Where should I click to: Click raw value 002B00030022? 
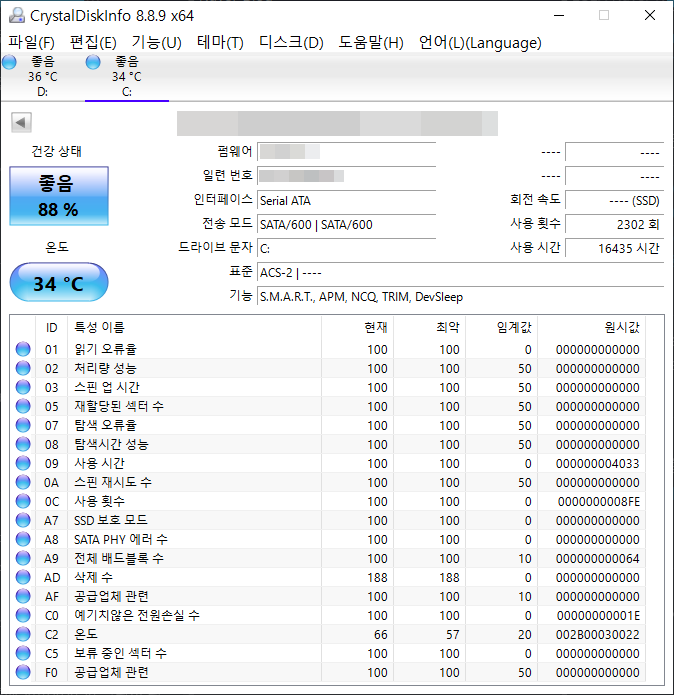click(597, 635)
